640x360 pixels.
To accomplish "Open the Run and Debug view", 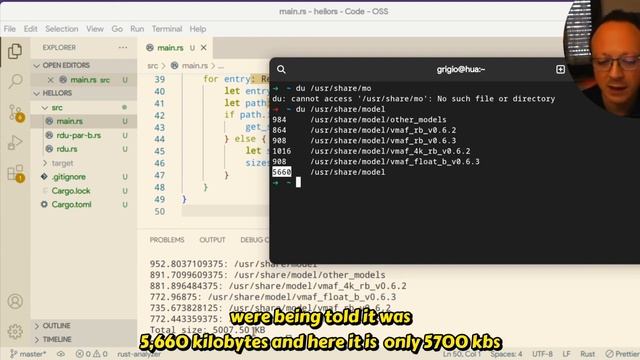I will click(15, 142).
